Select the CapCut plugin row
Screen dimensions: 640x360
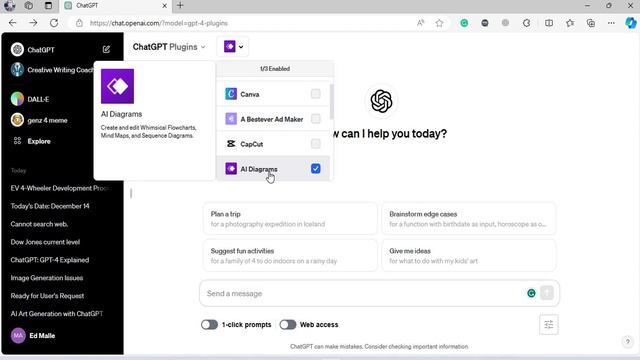[x=273, y=144]
